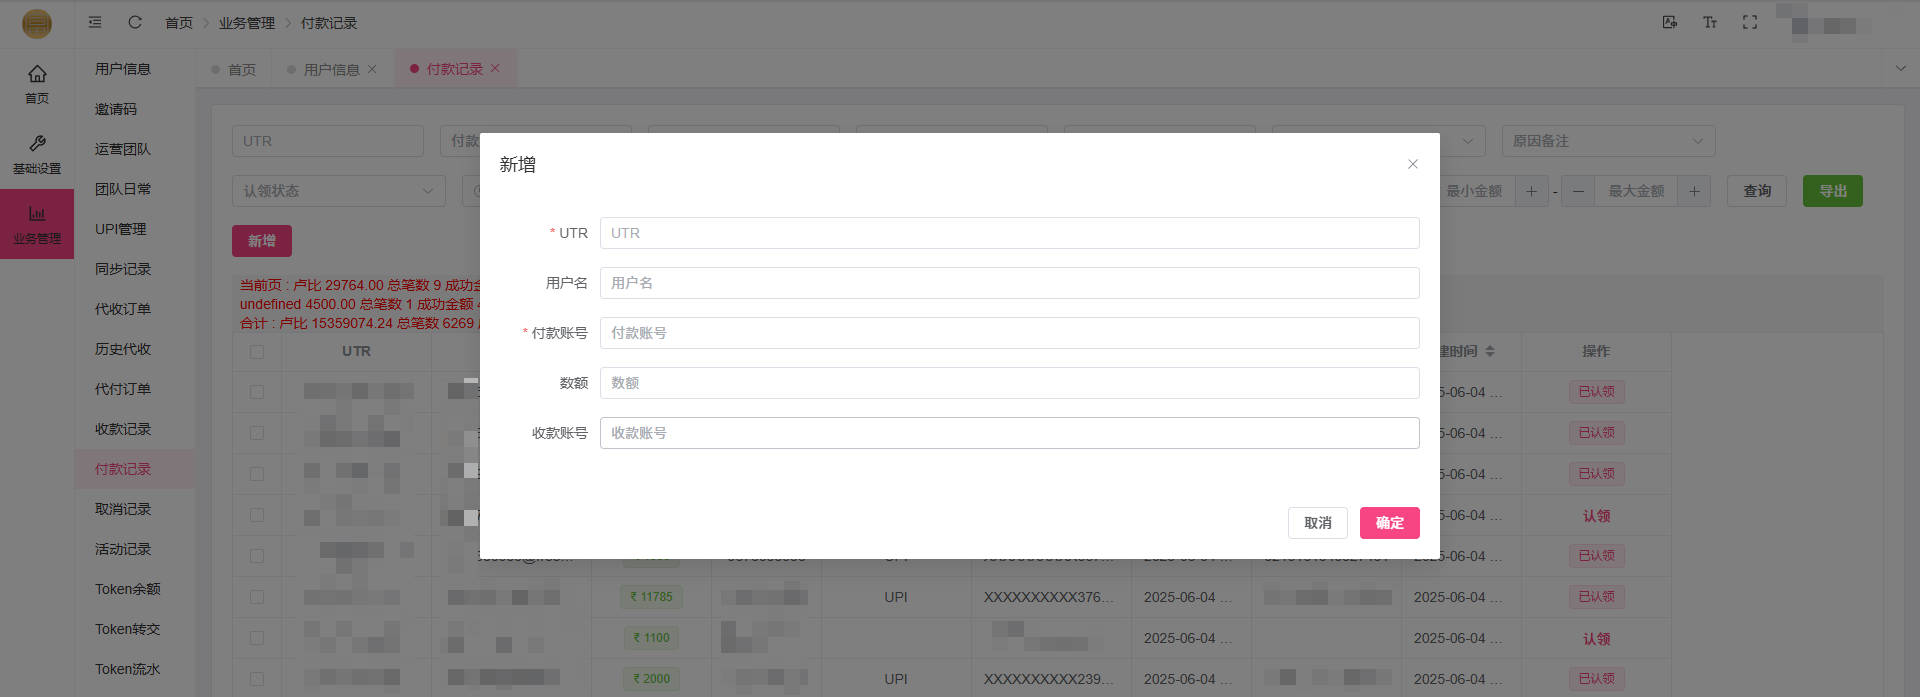This screenshot has height=697, width=1920.
Task: Focus the 付款账号 input field
Action: pos(1008,333)
